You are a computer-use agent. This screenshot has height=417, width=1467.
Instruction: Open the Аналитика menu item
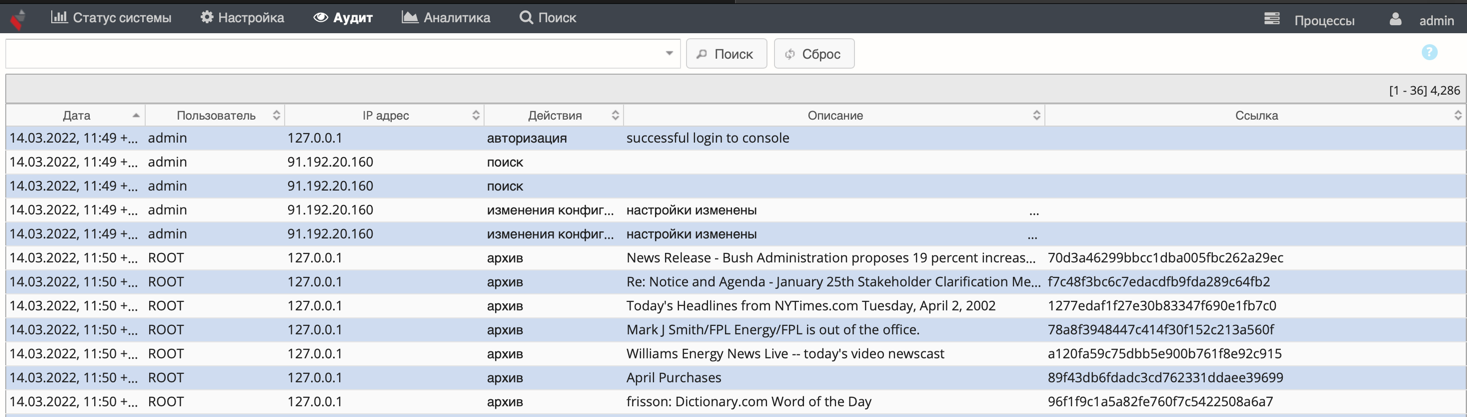click(x=446, y=17)
